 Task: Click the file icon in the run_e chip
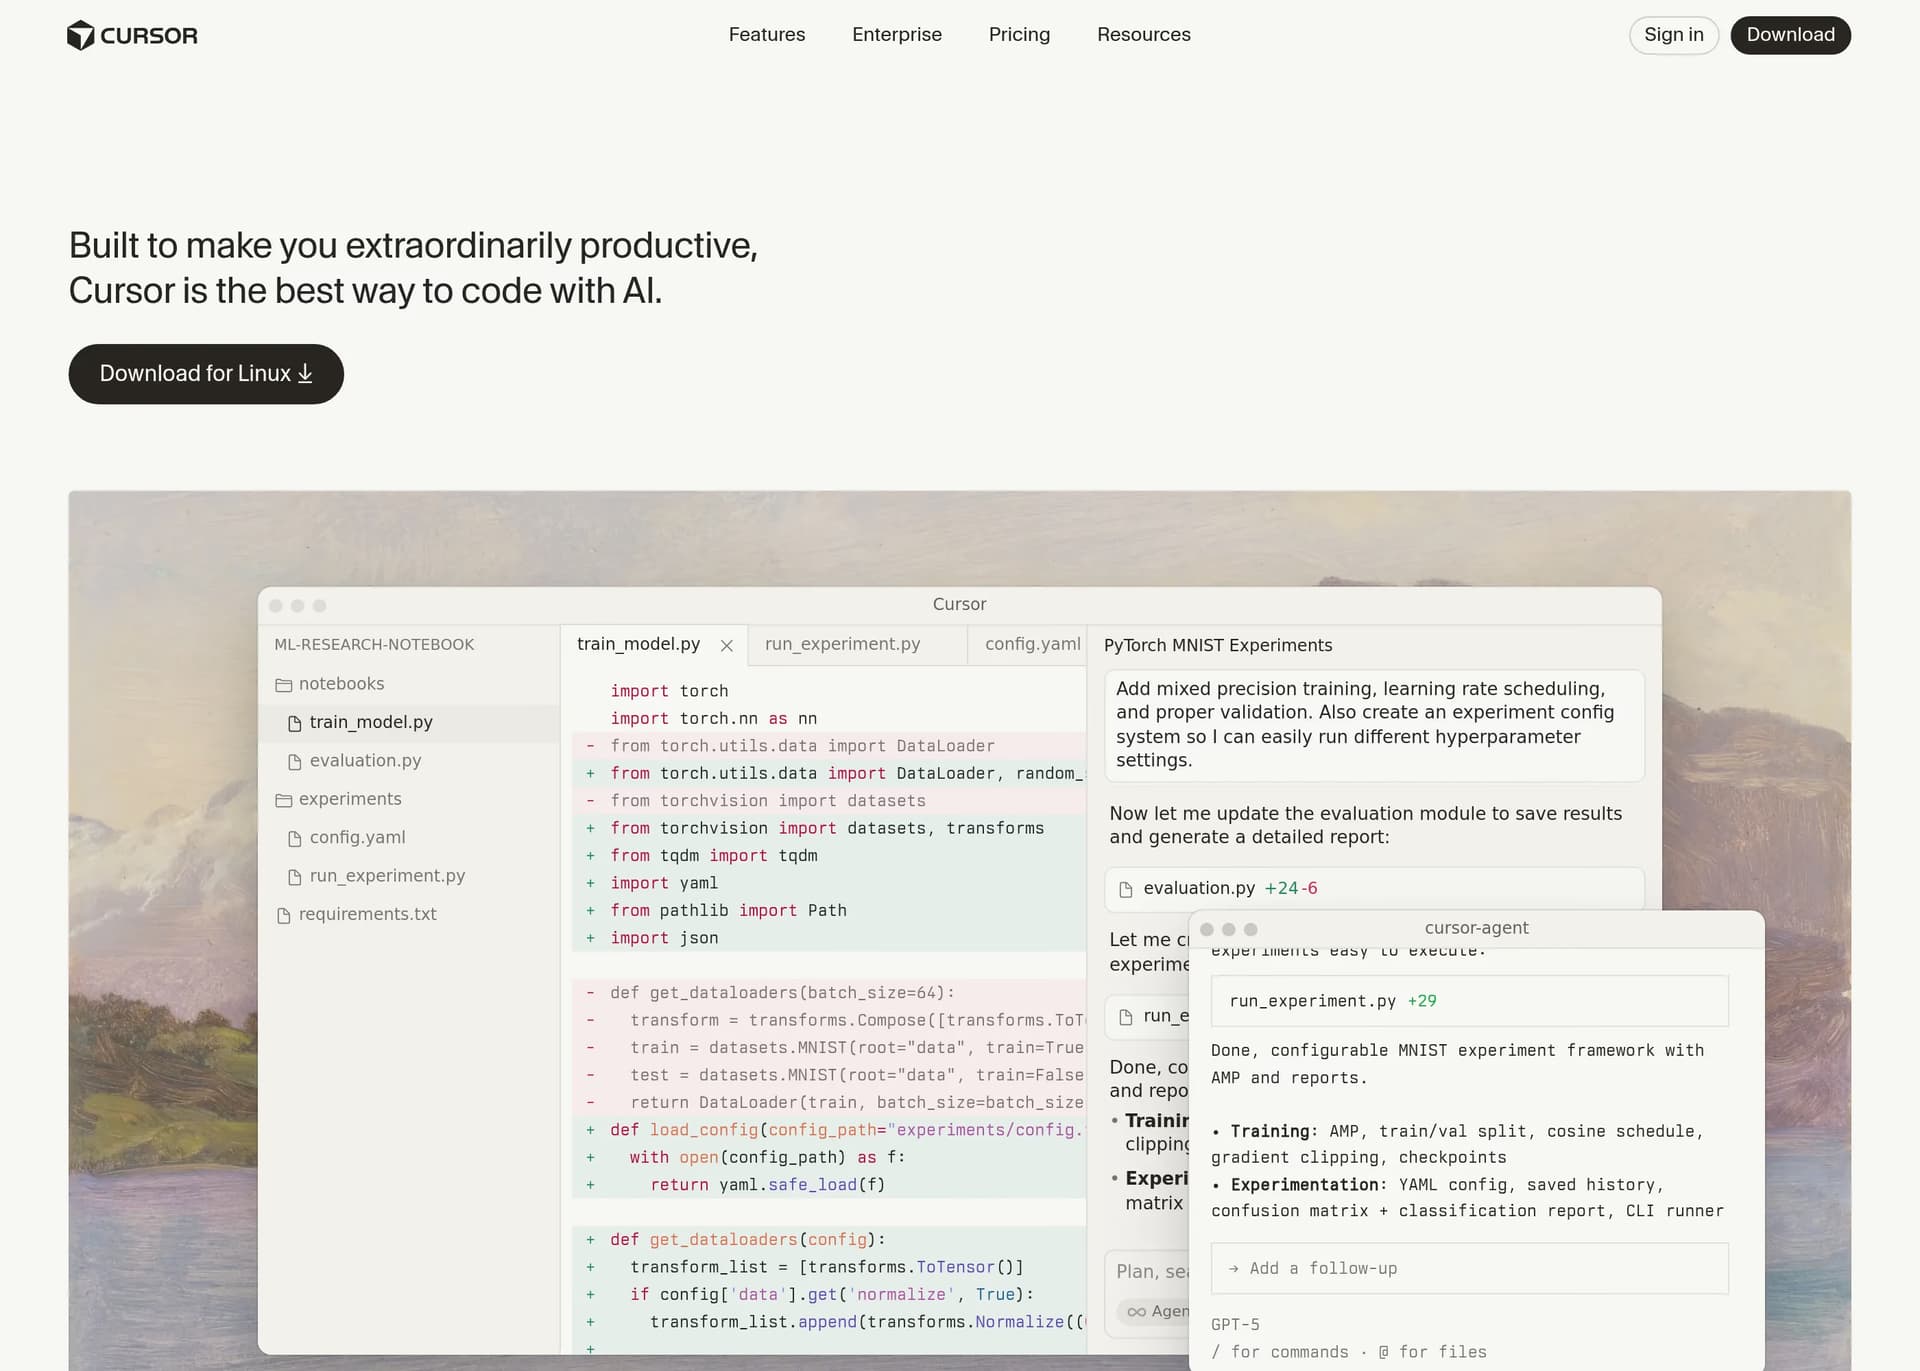click(1126, 1017)
